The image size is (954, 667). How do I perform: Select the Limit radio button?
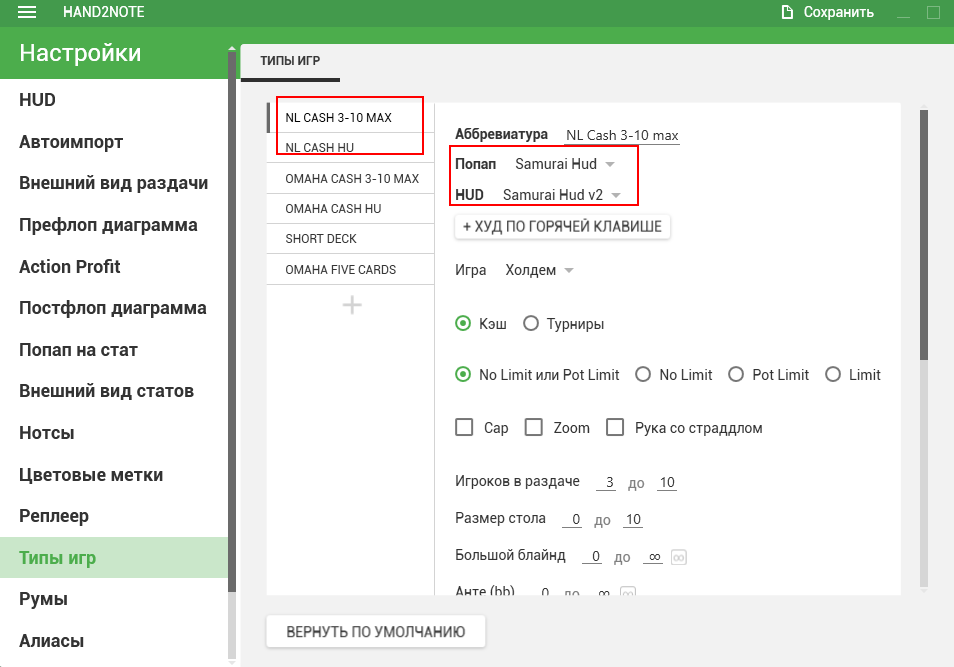833,374
